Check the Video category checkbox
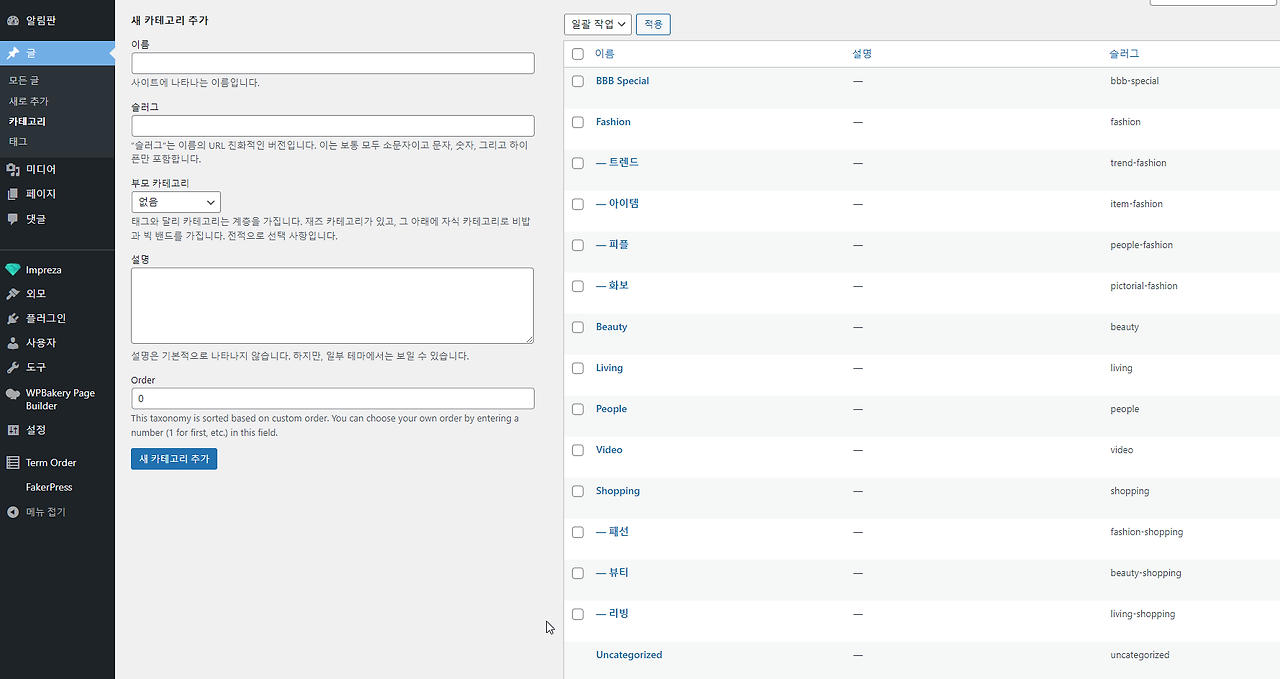The height and width of the screenshot is (679, 1280). coord(578,450)
